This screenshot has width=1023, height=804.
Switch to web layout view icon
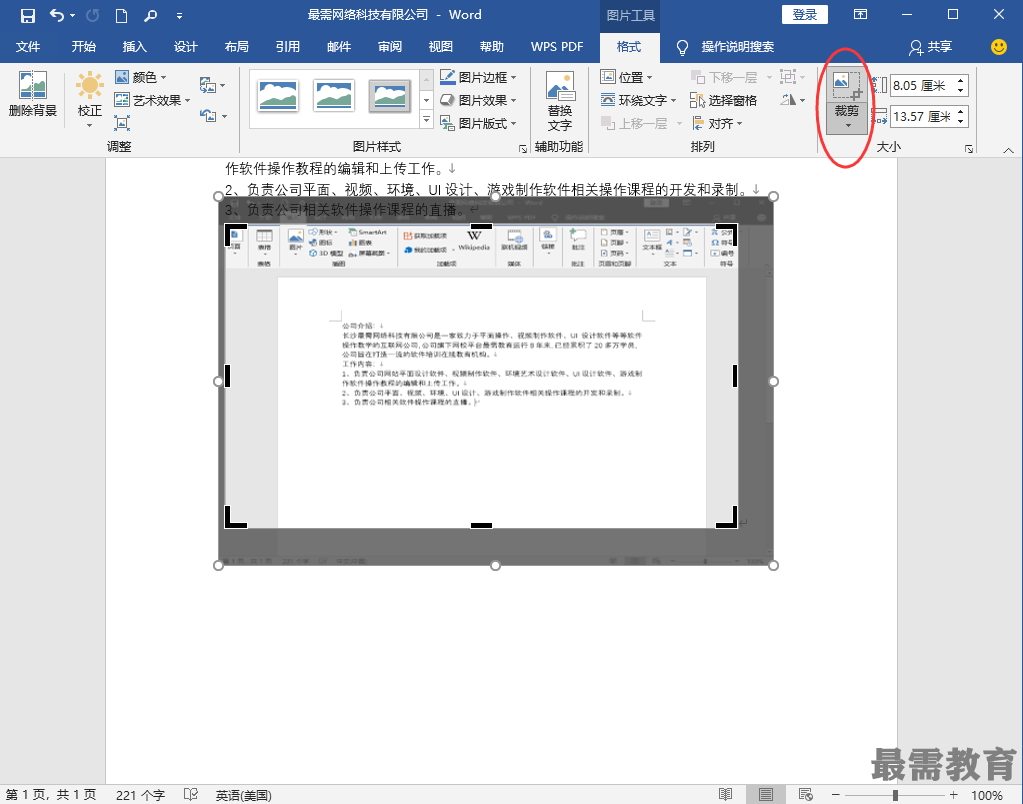[806, 794]
